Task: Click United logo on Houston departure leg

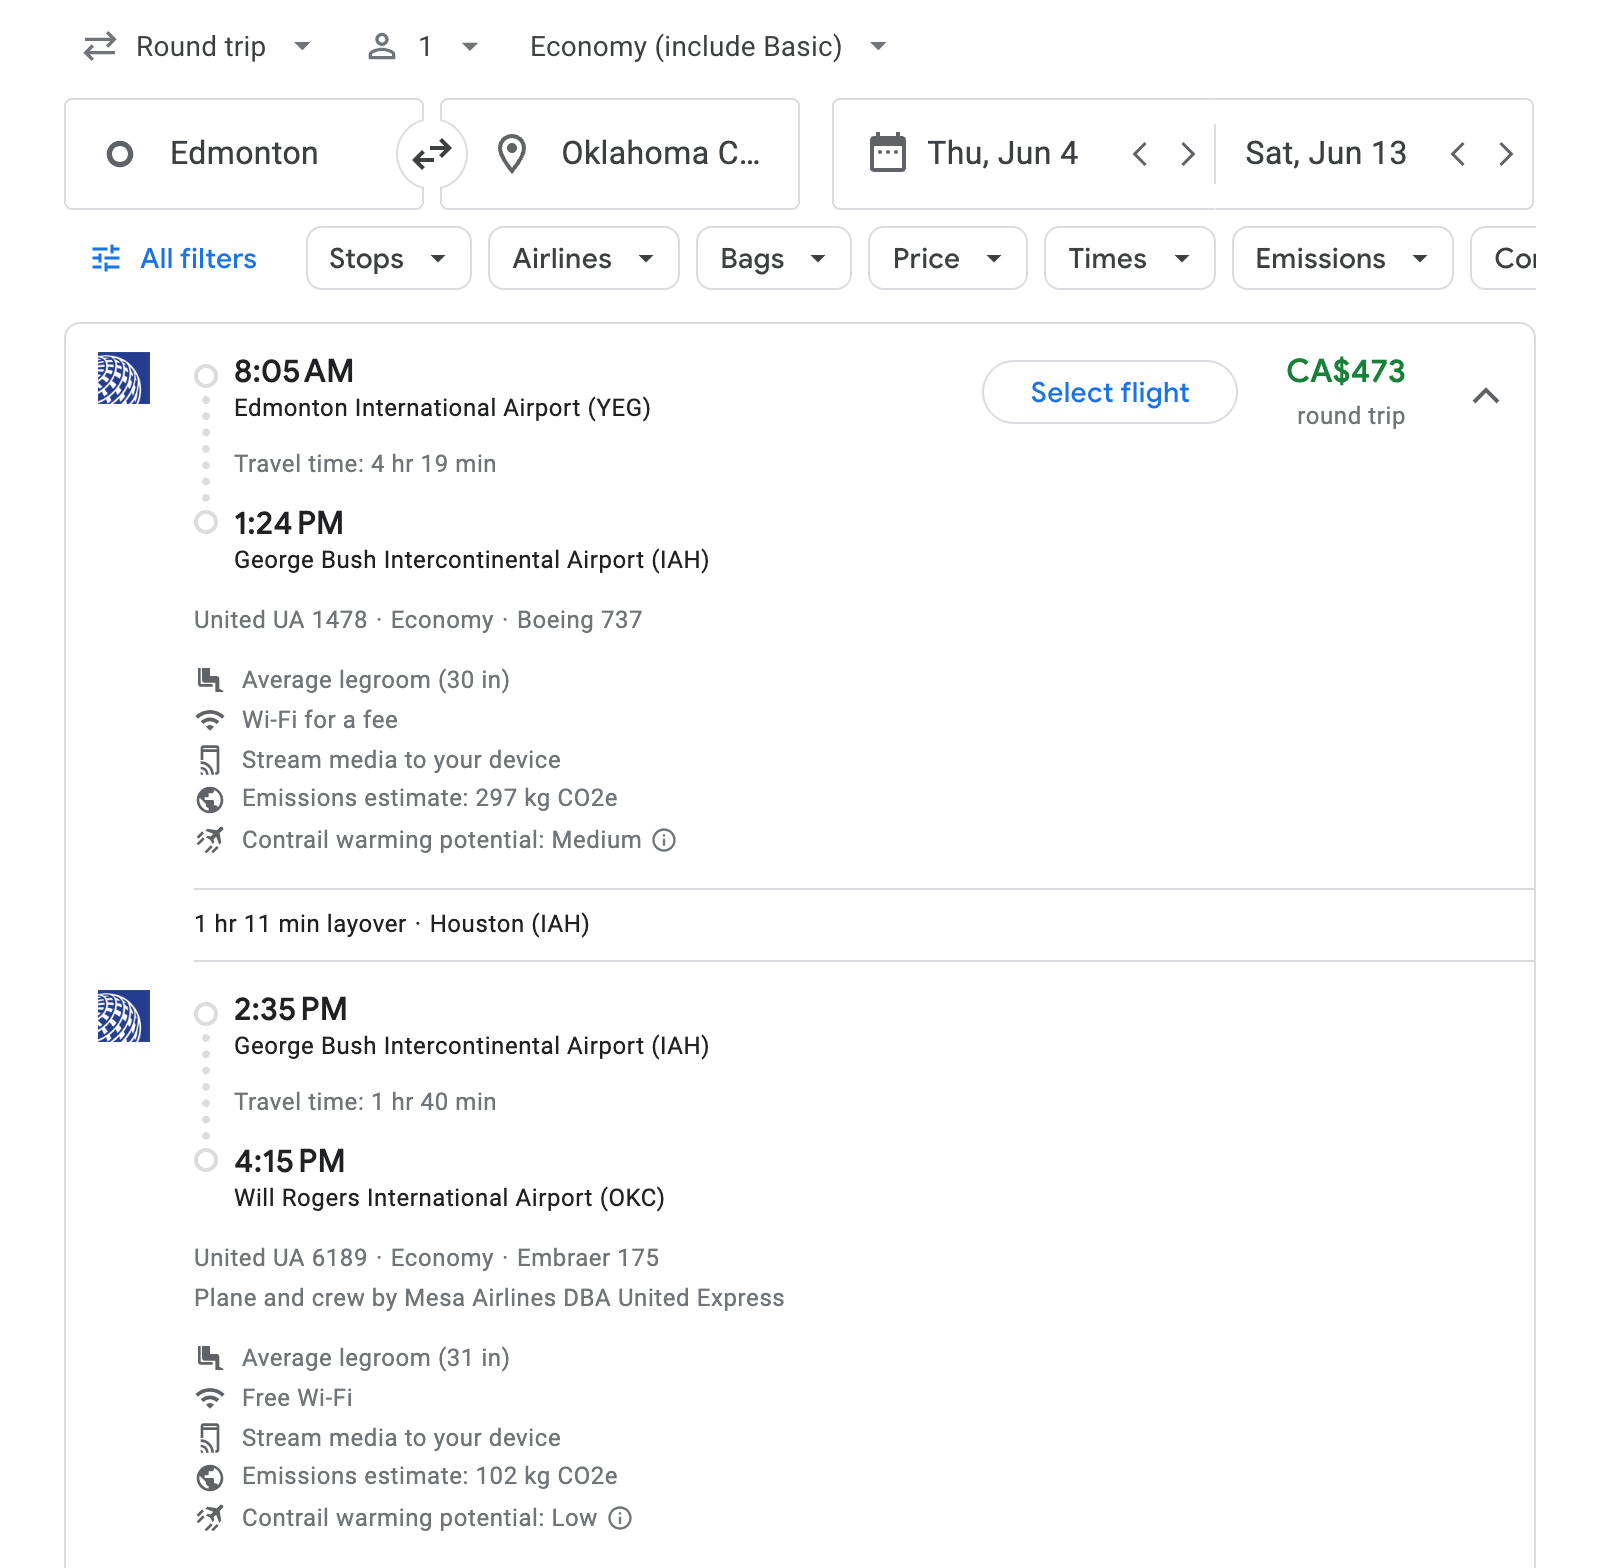Action: coord(124,1016)
